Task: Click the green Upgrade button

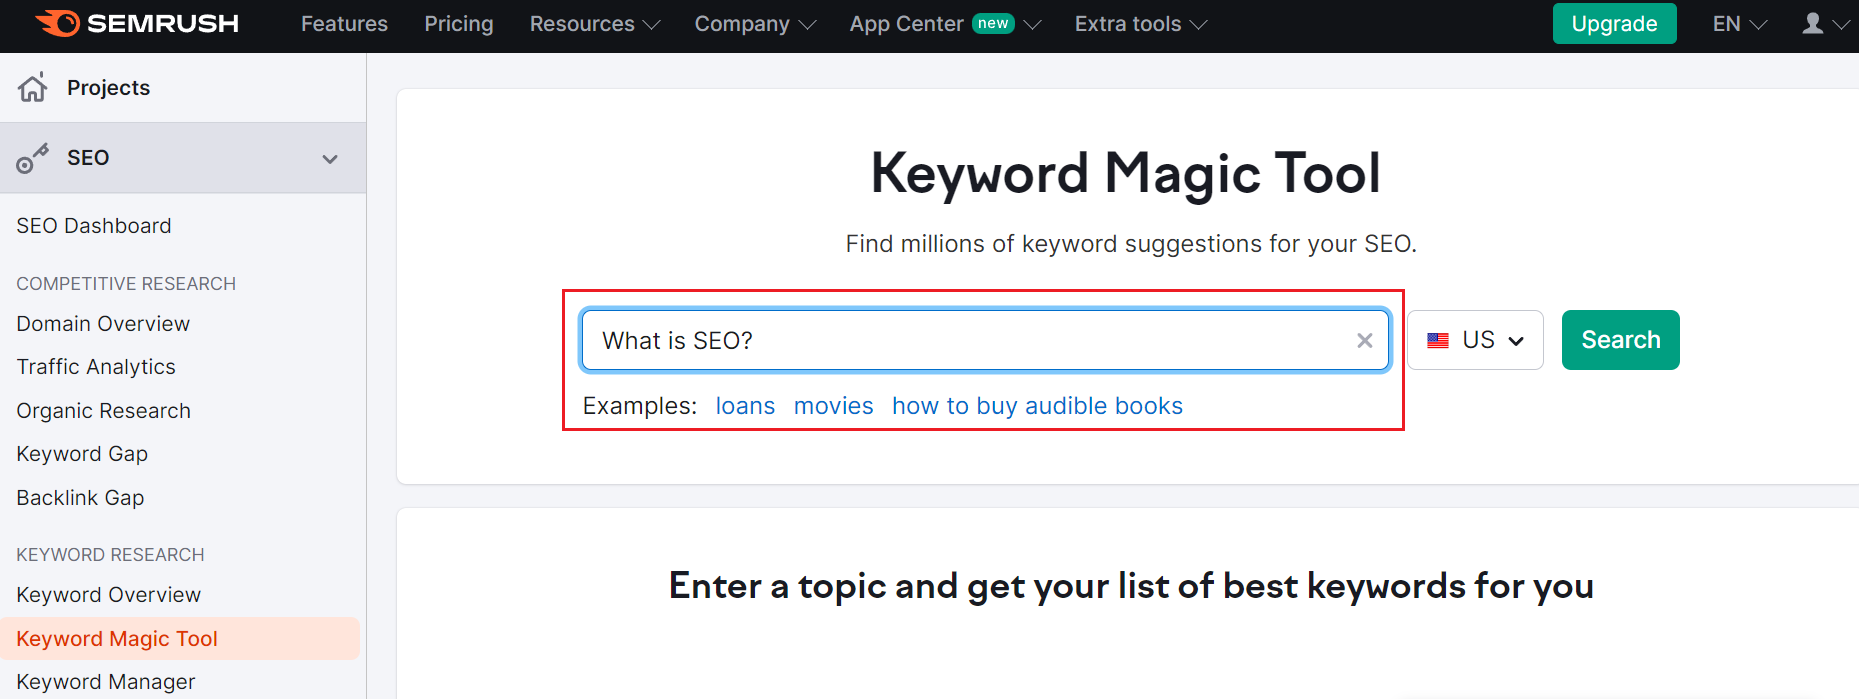Action: tap(1614, 24)
